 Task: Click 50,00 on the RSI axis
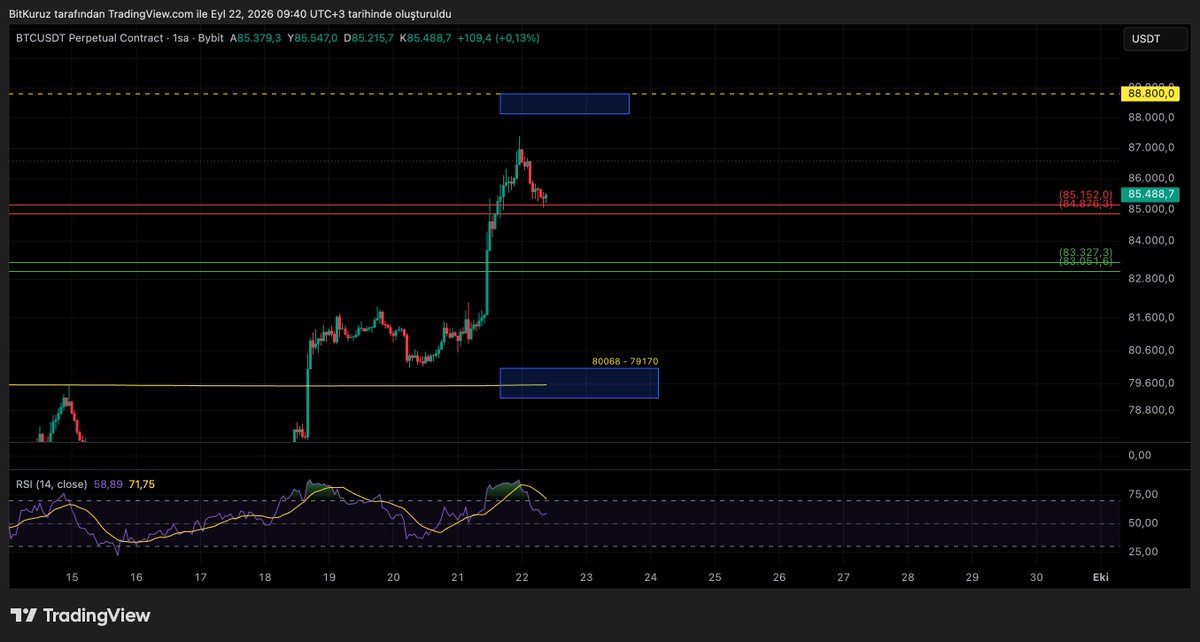point(1144,523)
